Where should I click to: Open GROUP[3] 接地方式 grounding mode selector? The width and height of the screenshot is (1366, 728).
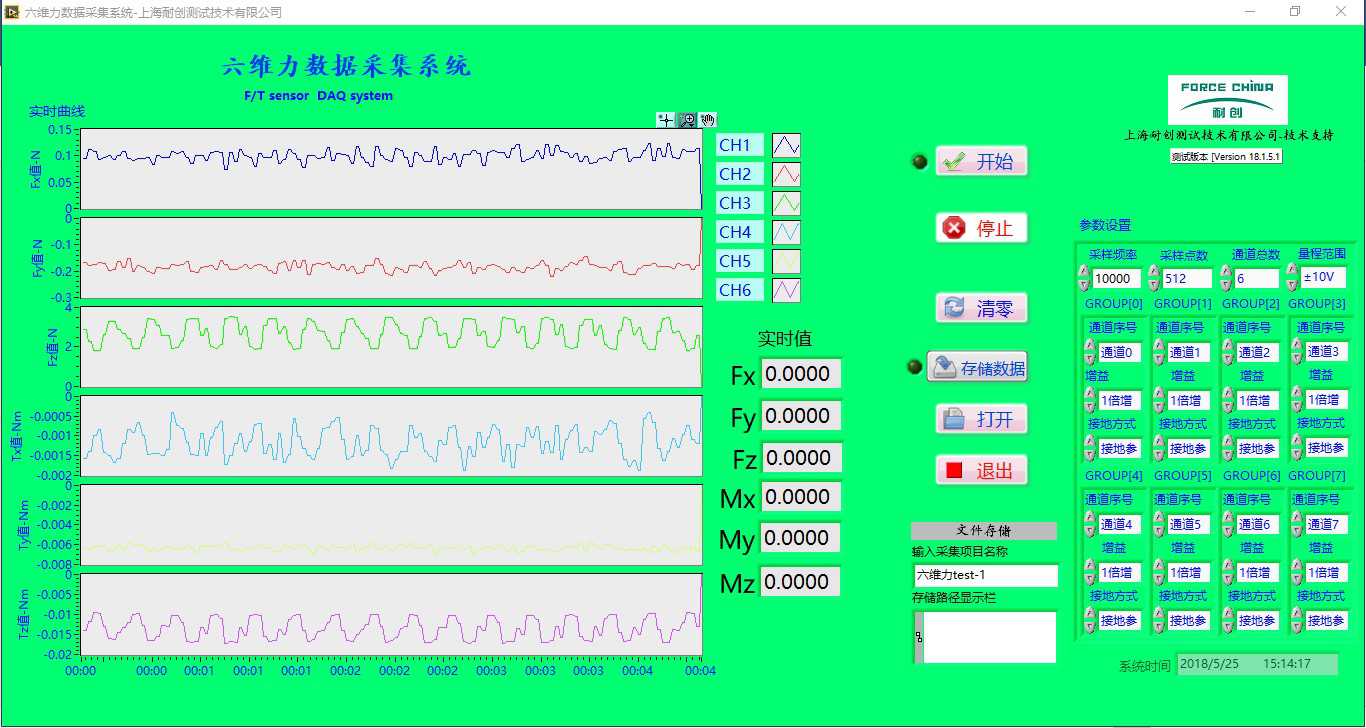(x=1325, y=448)
